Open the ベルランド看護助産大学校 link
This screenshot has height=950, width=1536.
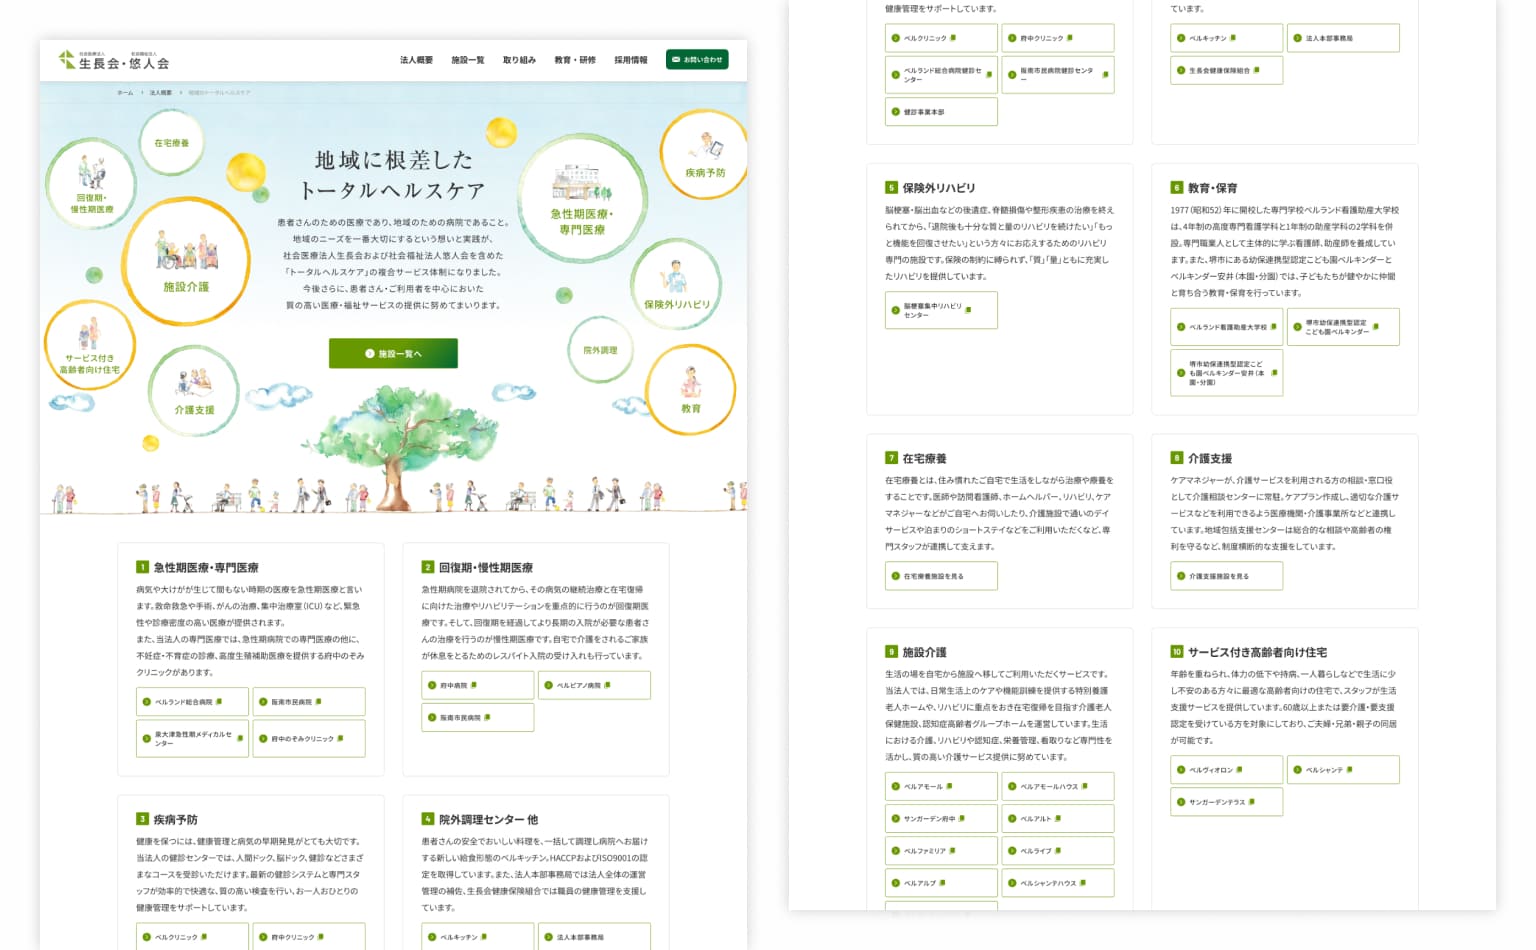(x=1226, y=327)
